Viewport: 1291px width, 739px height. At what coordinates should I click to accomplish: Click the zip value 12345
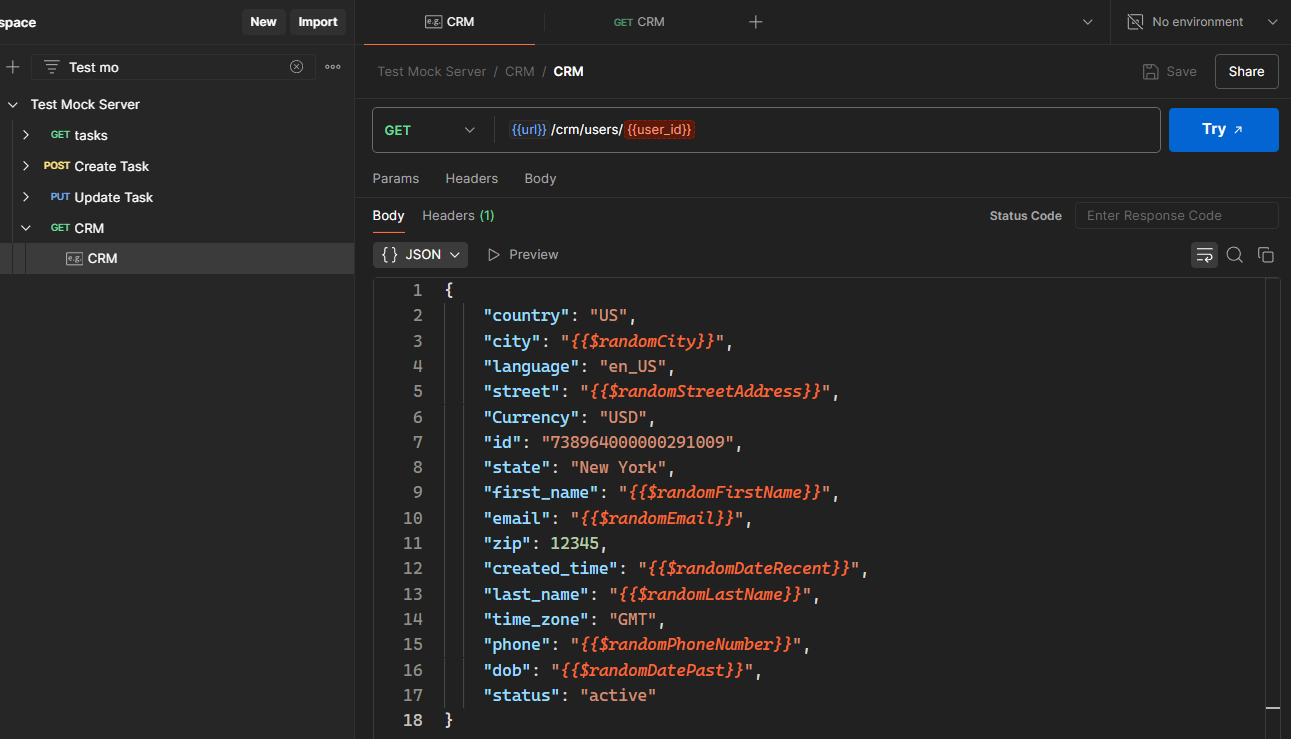tap(574, 543)
